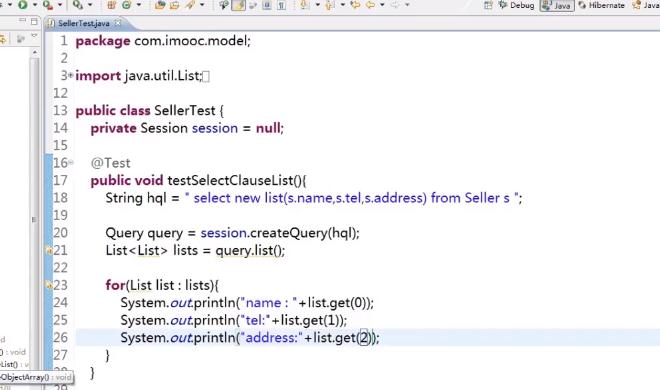The image size is (660, 390).
Task: Select the SellerTest.java editor tab
Action: pyautogui.click(x=84, y=23)
